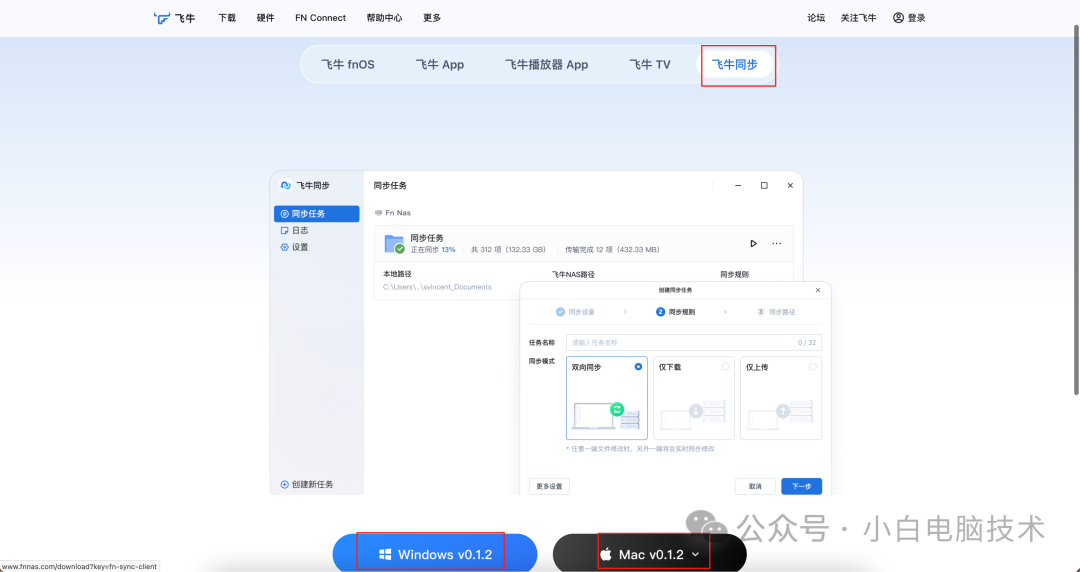
Task: Click the 飞牛同步 app logo icon
Action: tap(286, 185)
